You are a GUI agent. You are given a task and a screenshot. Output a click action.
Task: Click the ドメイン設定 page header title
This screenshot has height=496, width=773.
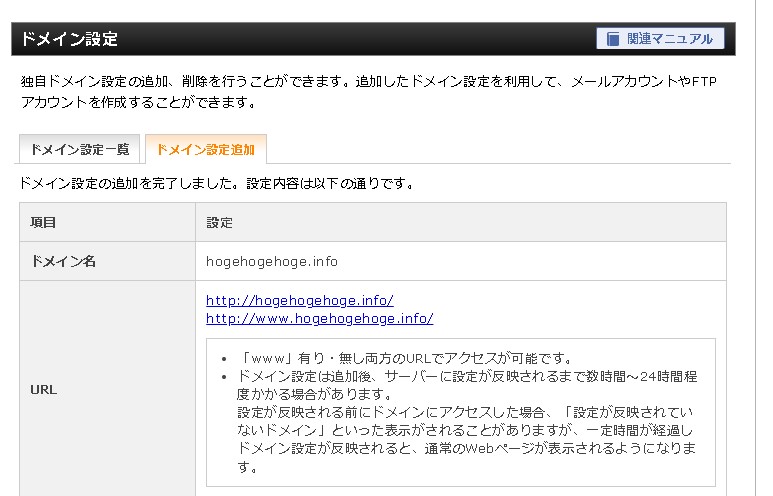coord(70,39)
